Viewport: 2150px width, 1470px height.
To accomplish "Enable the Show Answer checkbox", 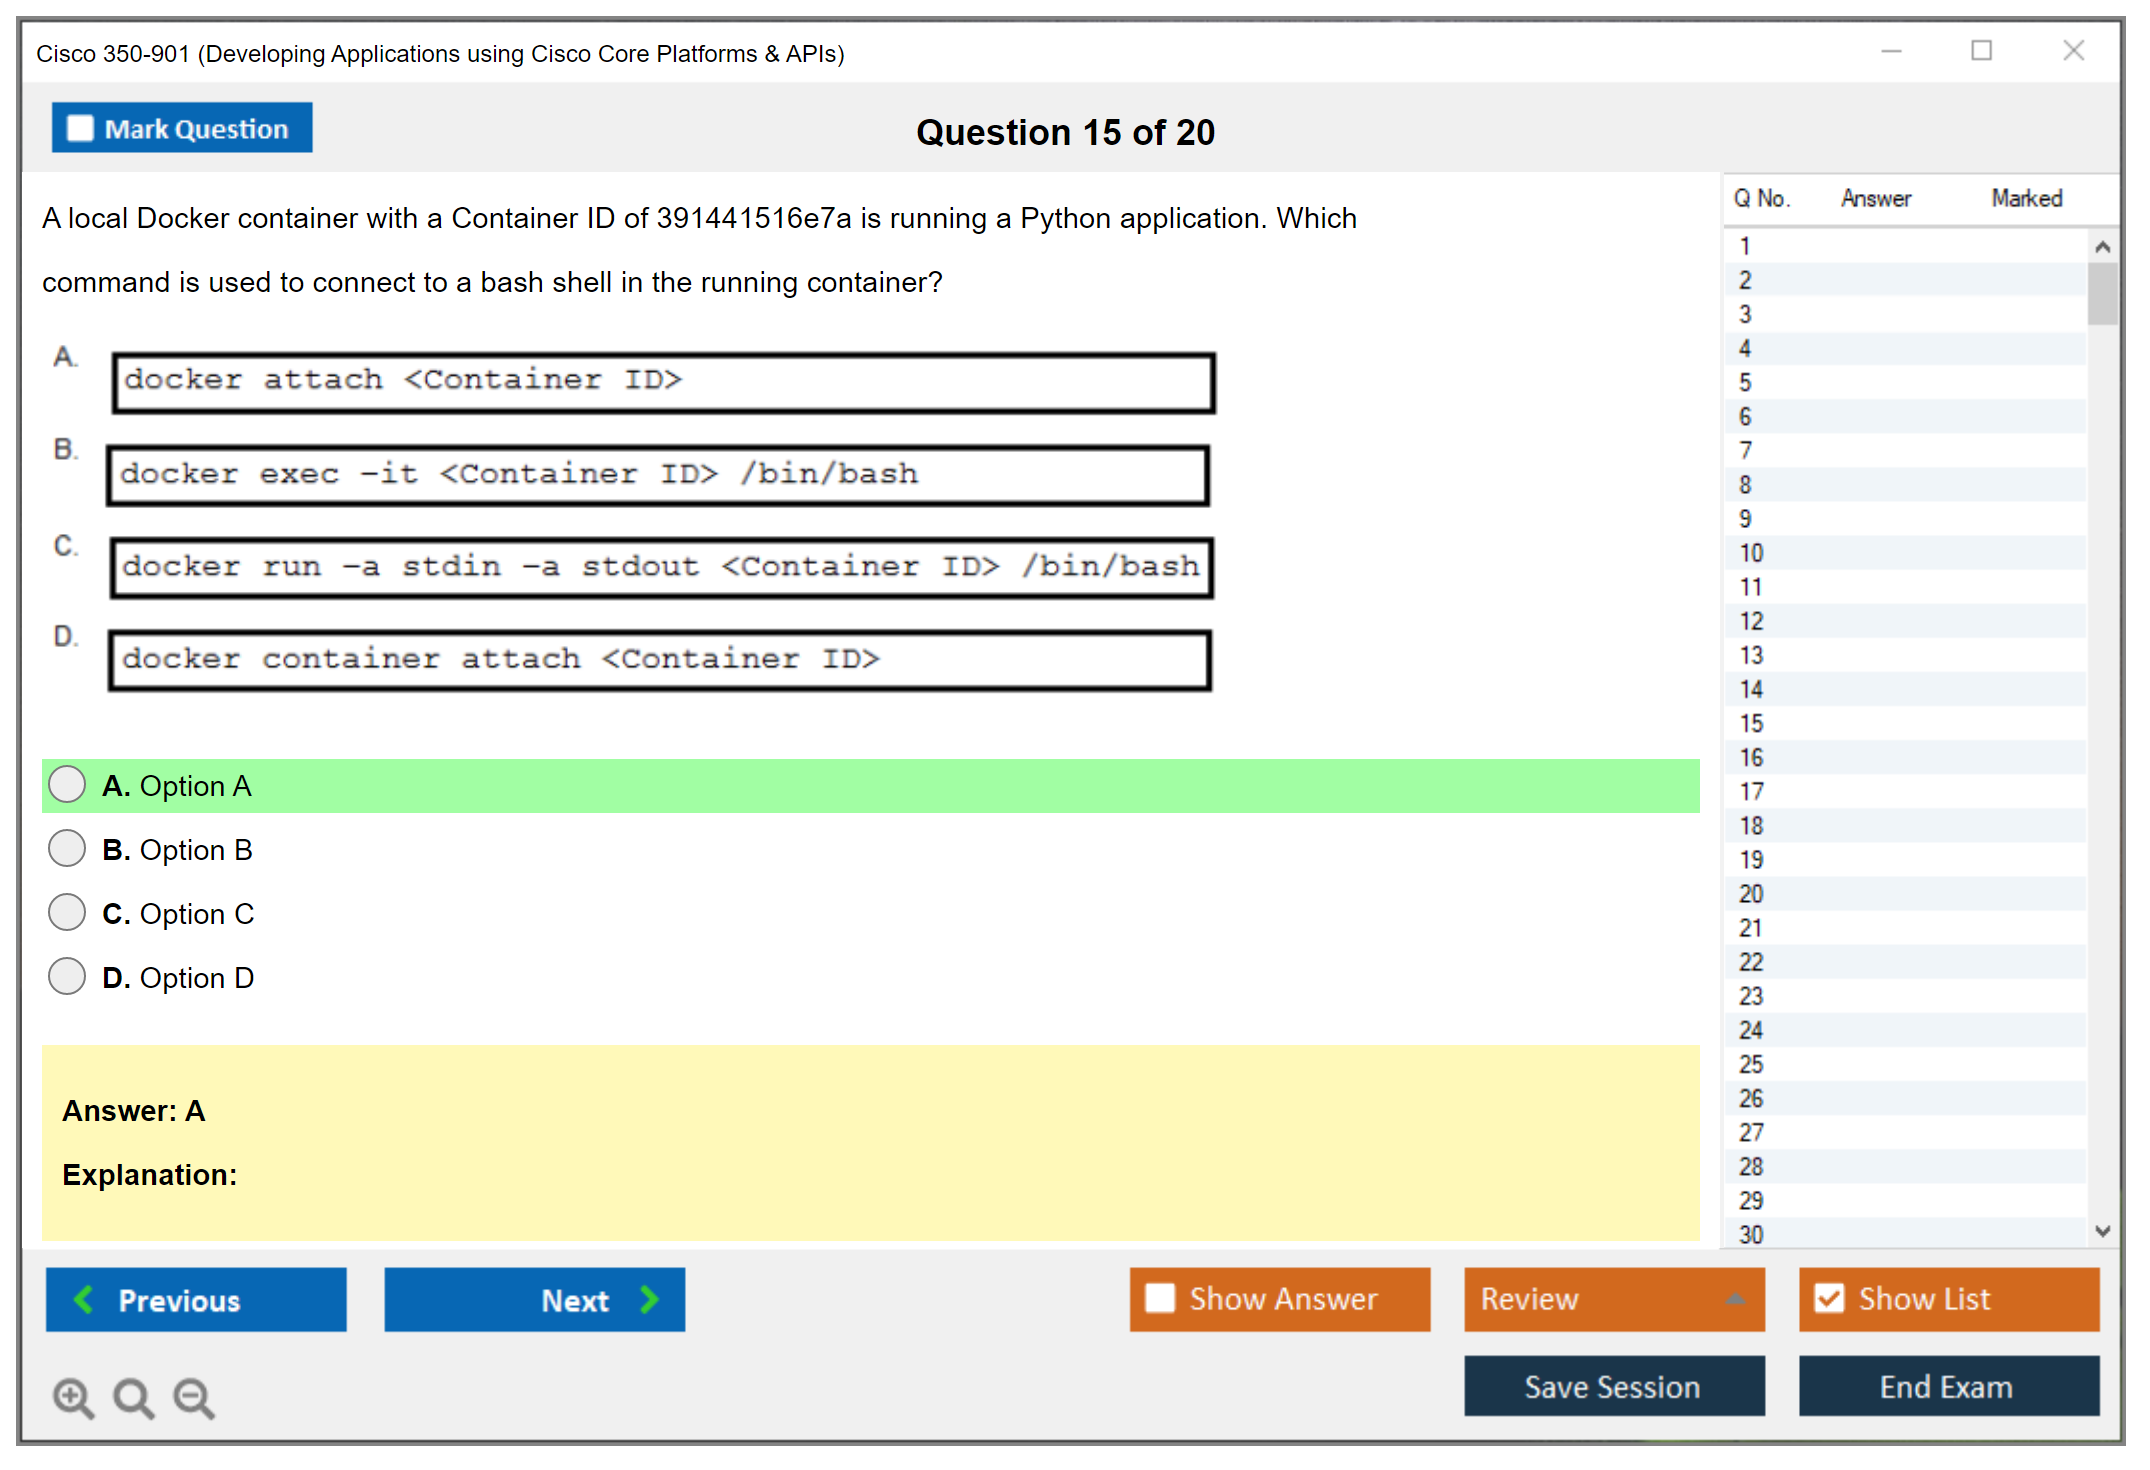I will (1159, 1298).
